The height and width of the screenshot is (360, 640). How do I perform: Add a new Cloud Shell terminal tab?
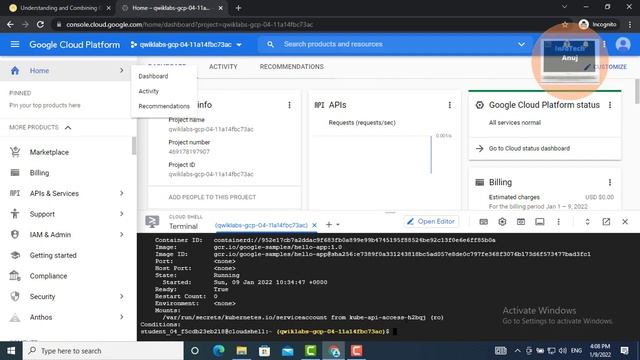[x=329, y=224]
